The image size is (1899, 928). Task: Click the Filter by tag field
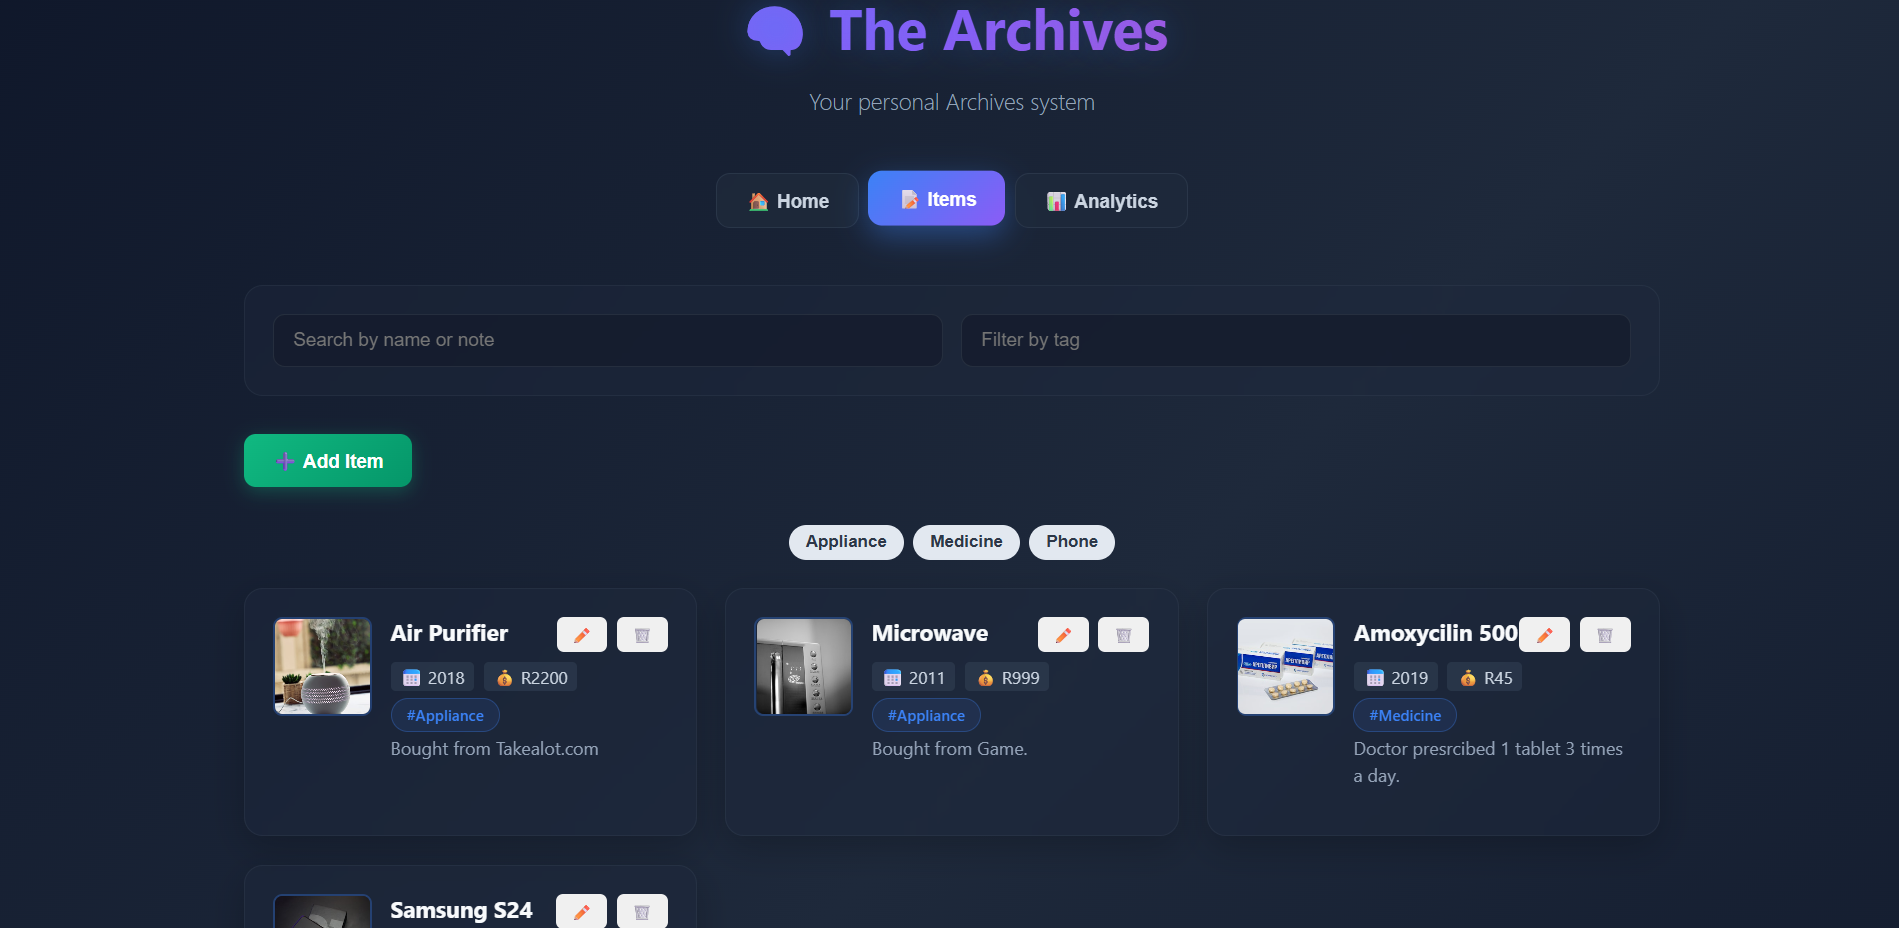(x=1295, y=340)
